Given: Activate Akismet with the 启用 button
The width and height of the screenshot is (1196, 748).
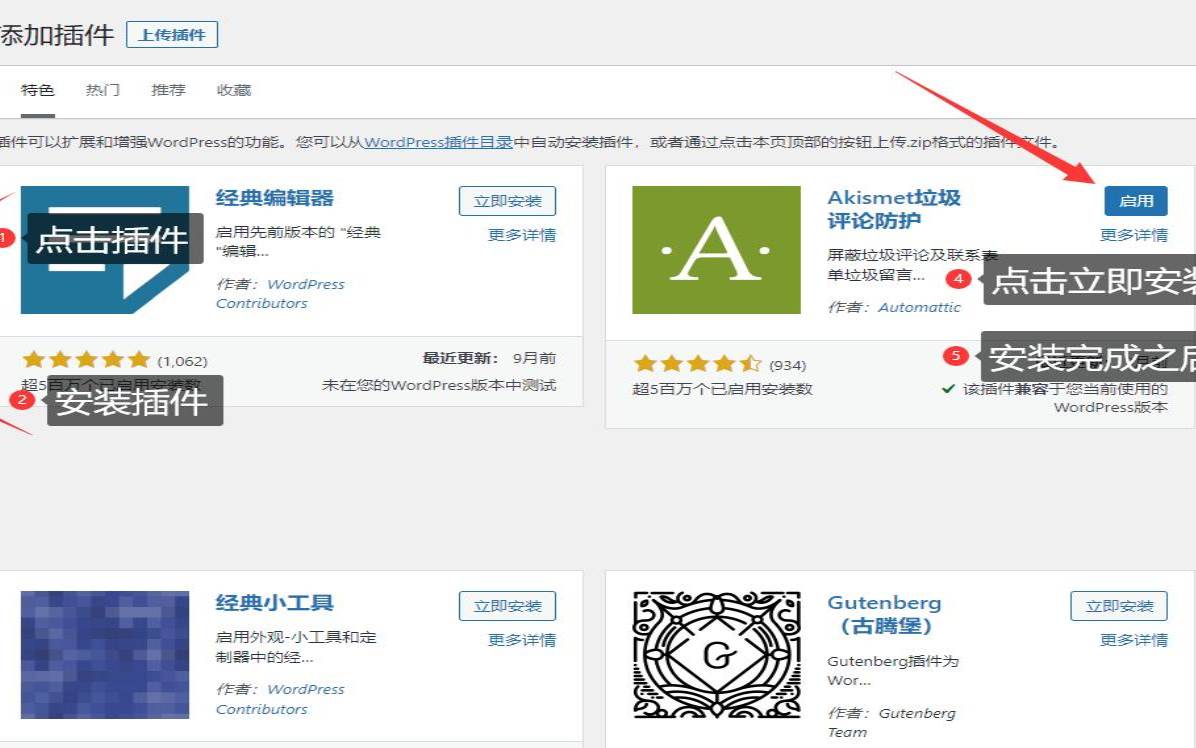Looking at the screenshot, I should [x=1136, y=201].
